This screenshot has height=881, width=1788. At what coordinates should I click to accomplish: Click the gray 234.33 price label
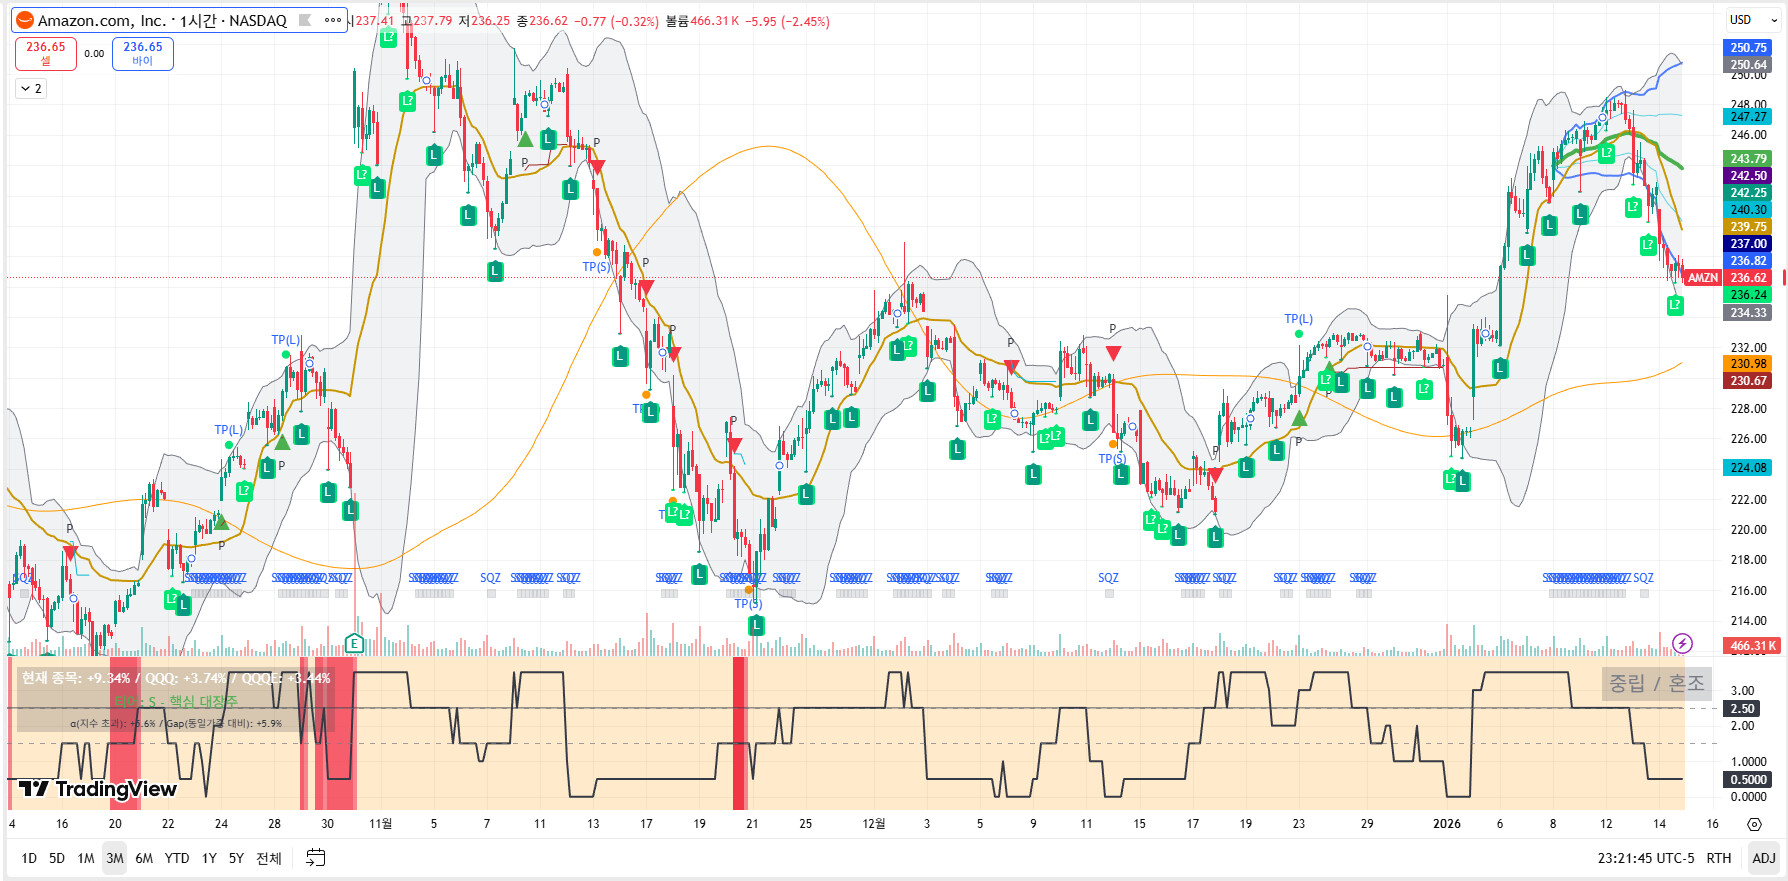click(1748, 313)
